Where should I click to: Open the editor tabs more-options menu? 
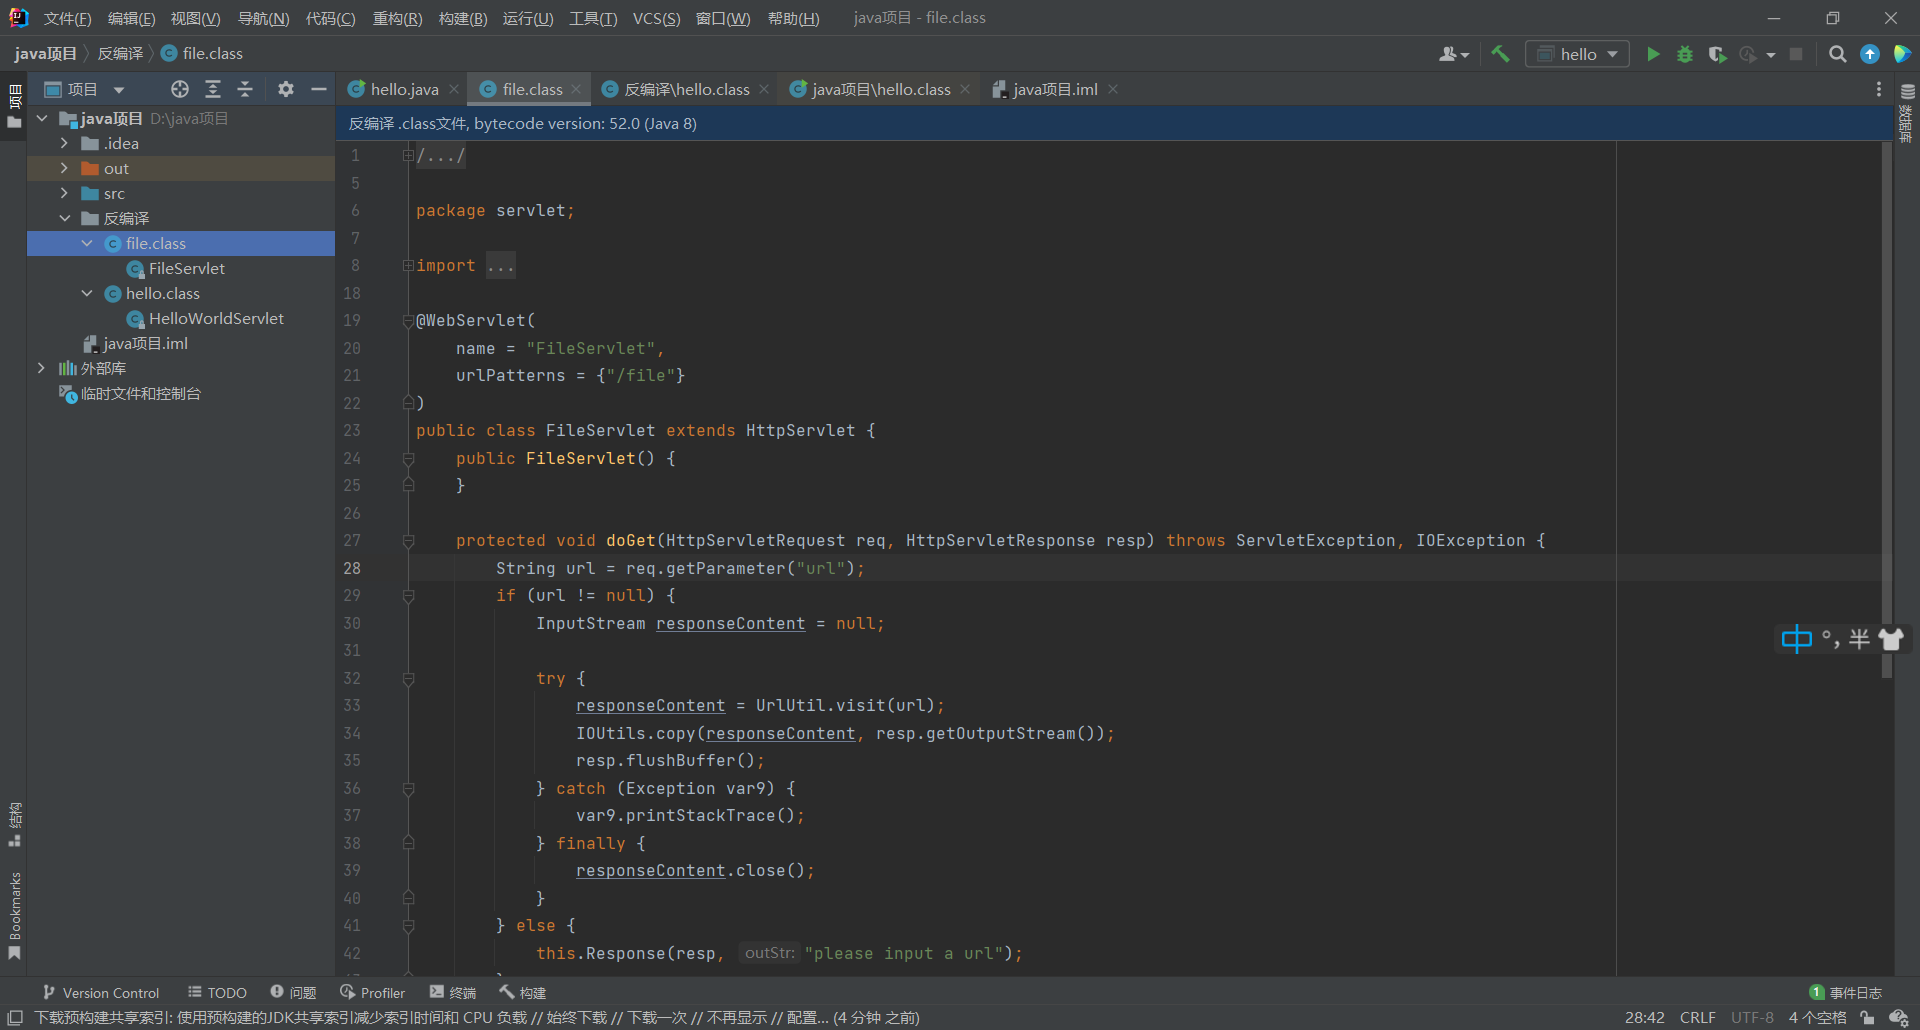1879,89
